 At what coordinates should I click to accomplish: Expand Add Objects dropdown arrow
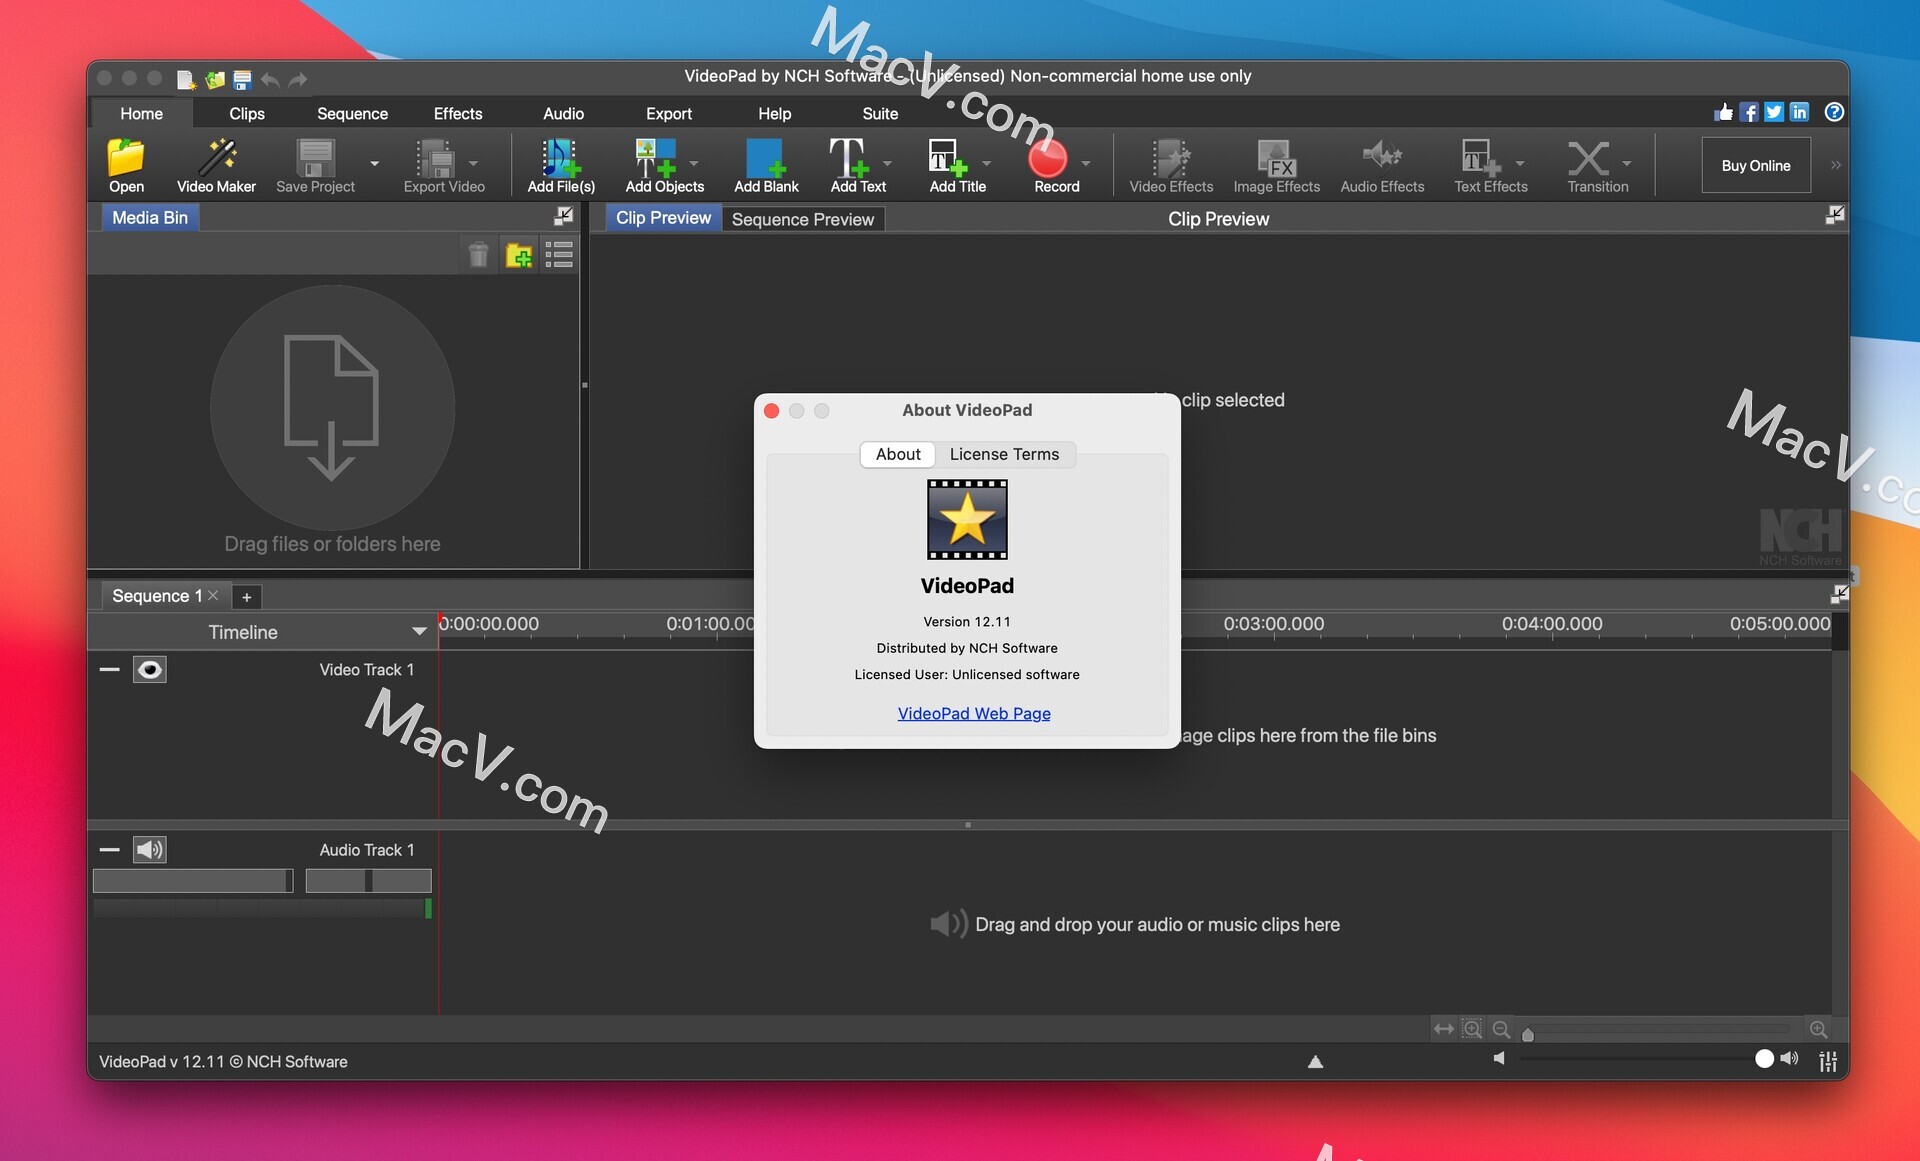tap(694, 163)
